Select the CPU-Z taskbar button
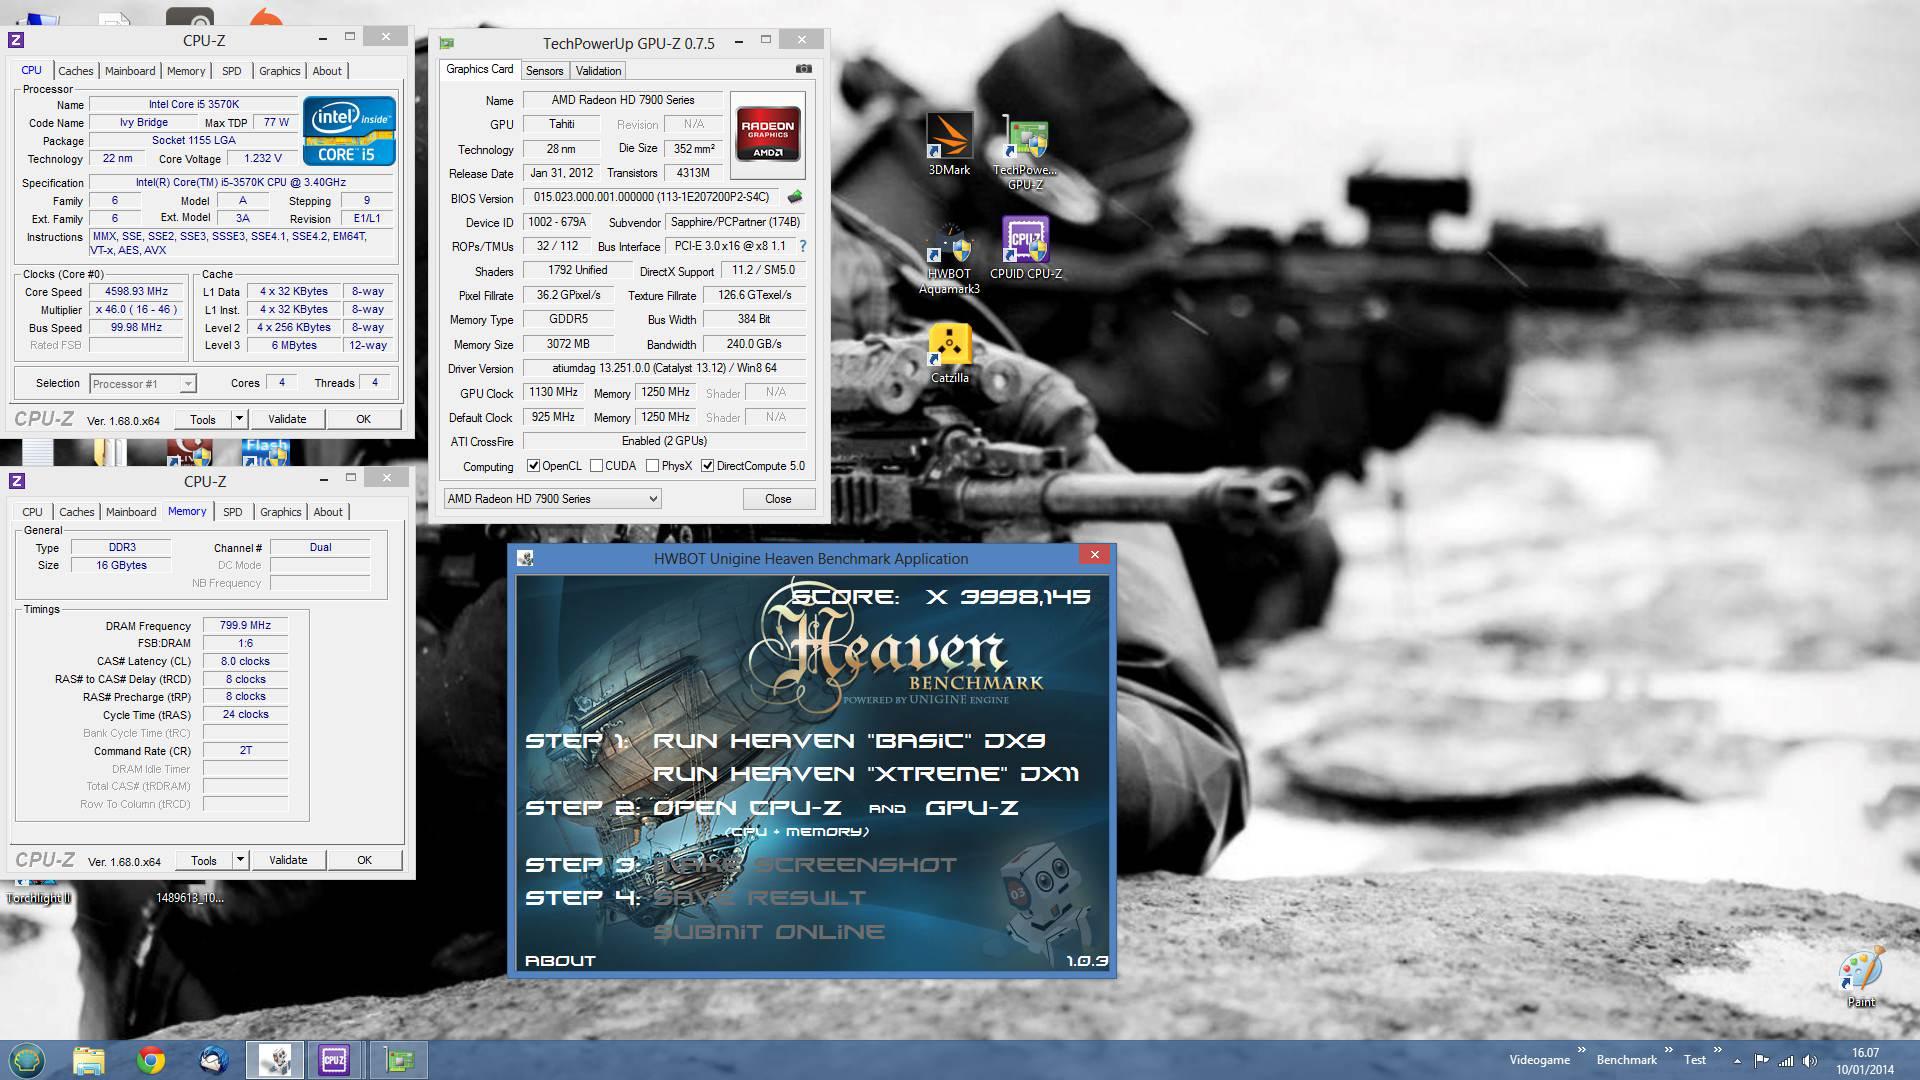 tap(334, 1060)
